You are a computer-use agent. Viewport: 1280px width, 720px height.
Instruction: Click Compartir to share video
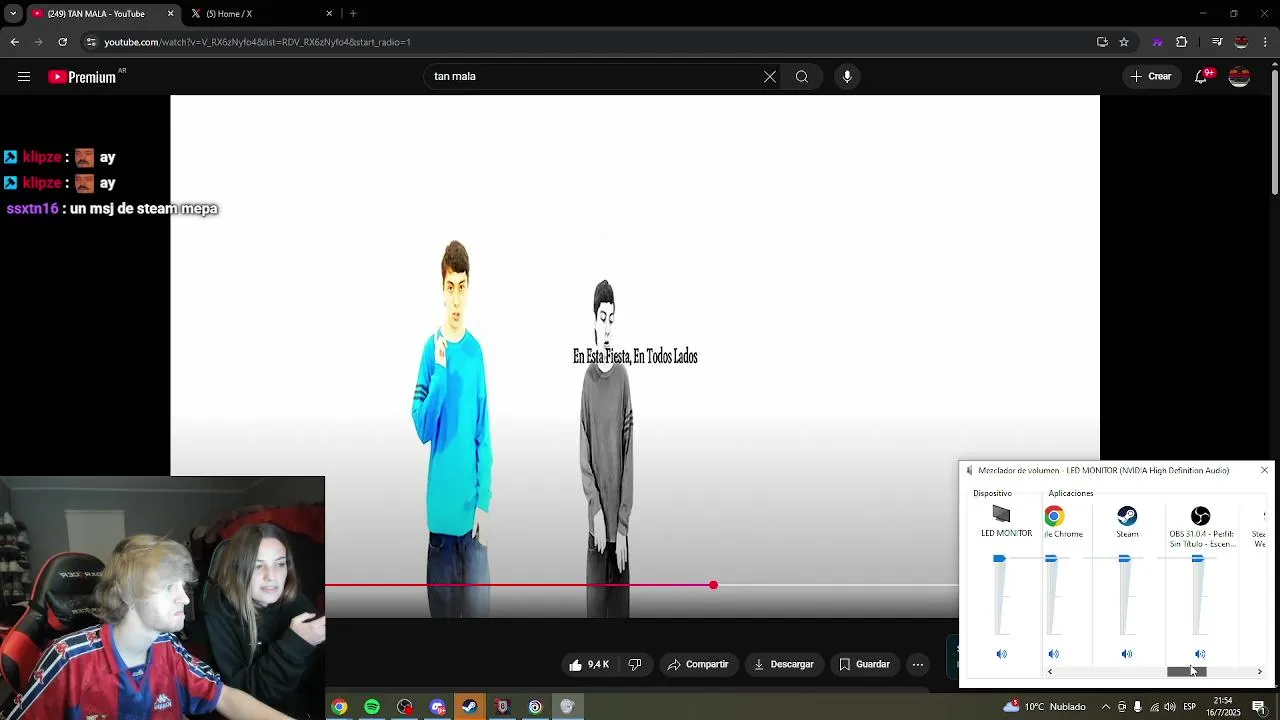(x=698, y=664)
